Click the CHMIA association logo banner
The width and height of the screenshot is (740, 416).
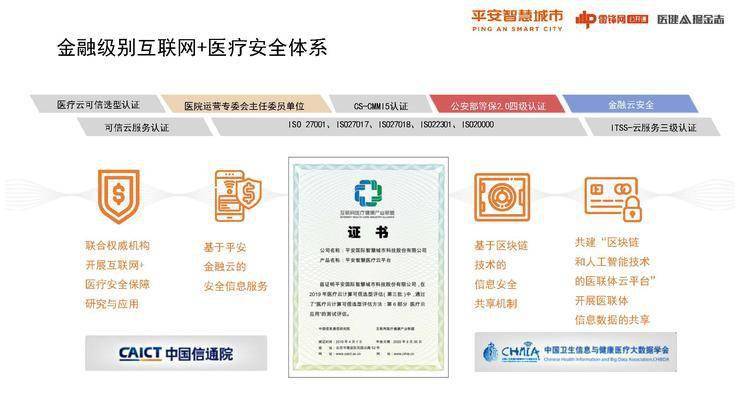[576, 352]
